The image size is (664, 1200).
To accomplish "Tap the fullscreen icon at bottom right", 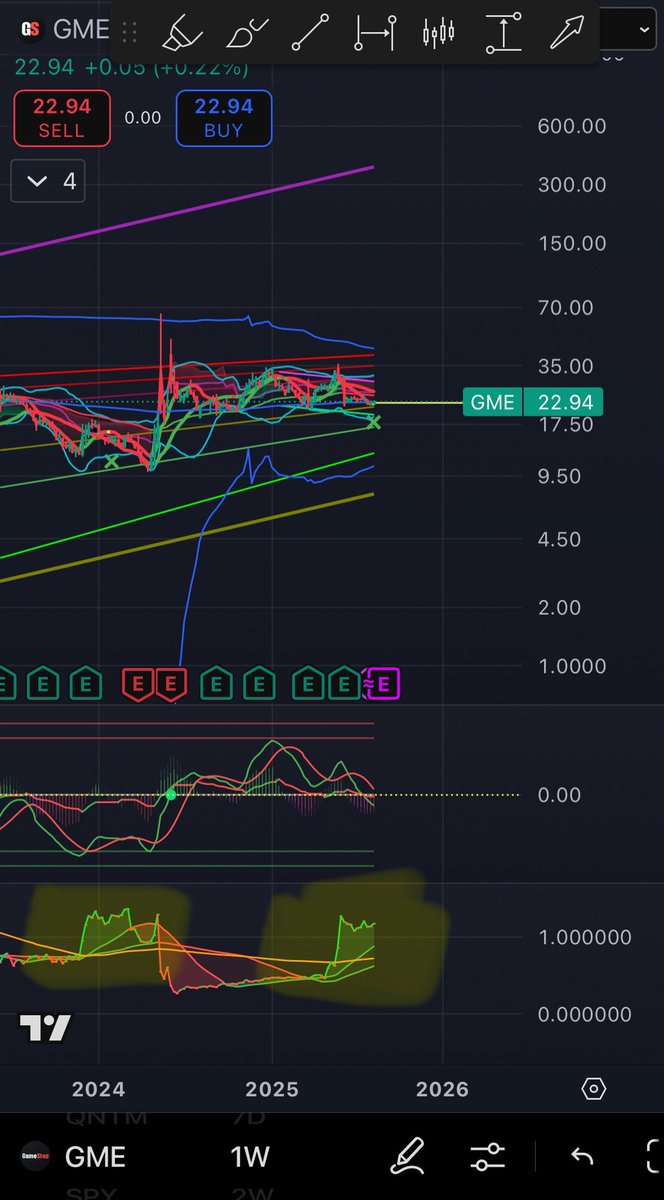I will (x=655, y=1157).
